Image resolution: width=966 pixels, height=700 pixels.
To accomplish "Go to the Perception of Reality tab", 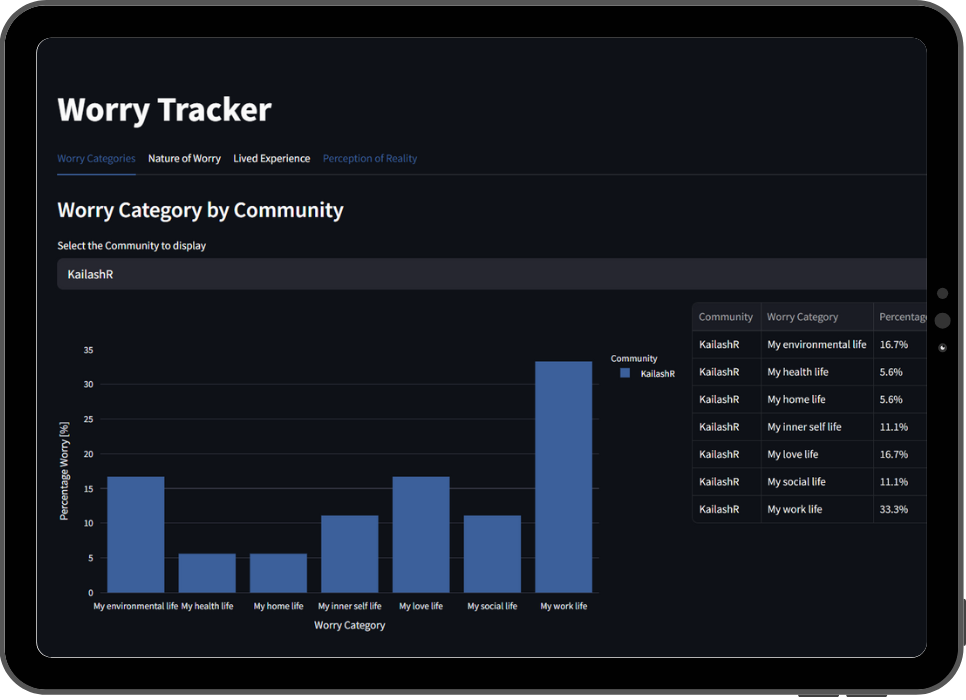I will tap(369, 159).
